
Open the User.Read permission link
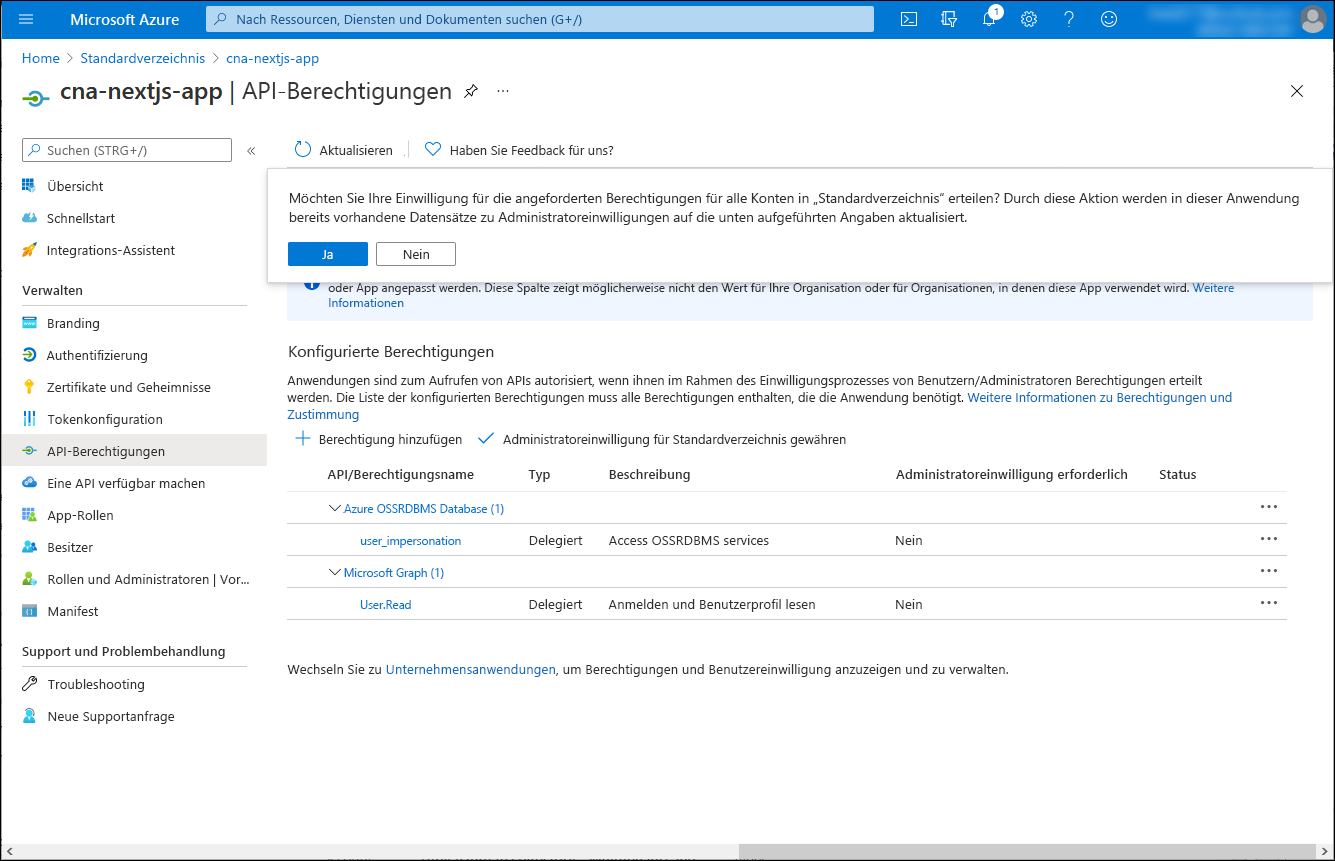[385, 604]
